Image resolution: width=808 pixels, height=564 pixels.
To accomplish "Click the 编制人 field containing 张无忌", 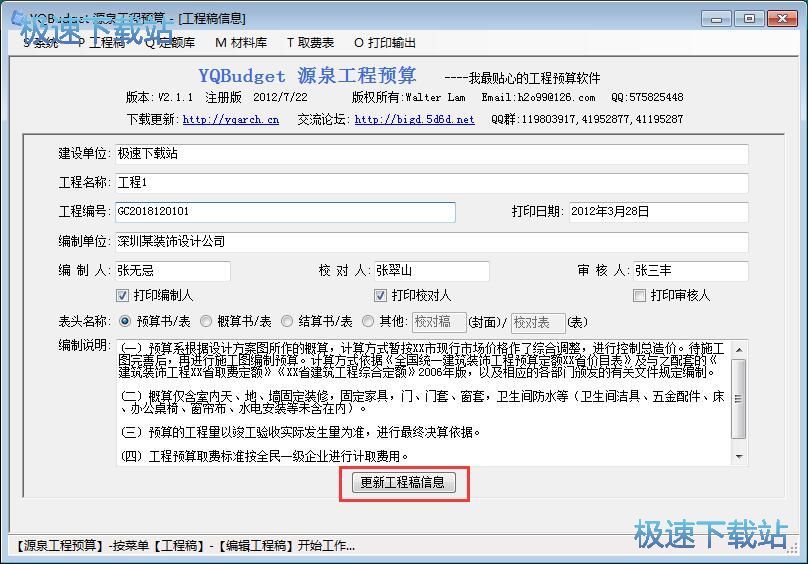I will (x=173, y=271).
